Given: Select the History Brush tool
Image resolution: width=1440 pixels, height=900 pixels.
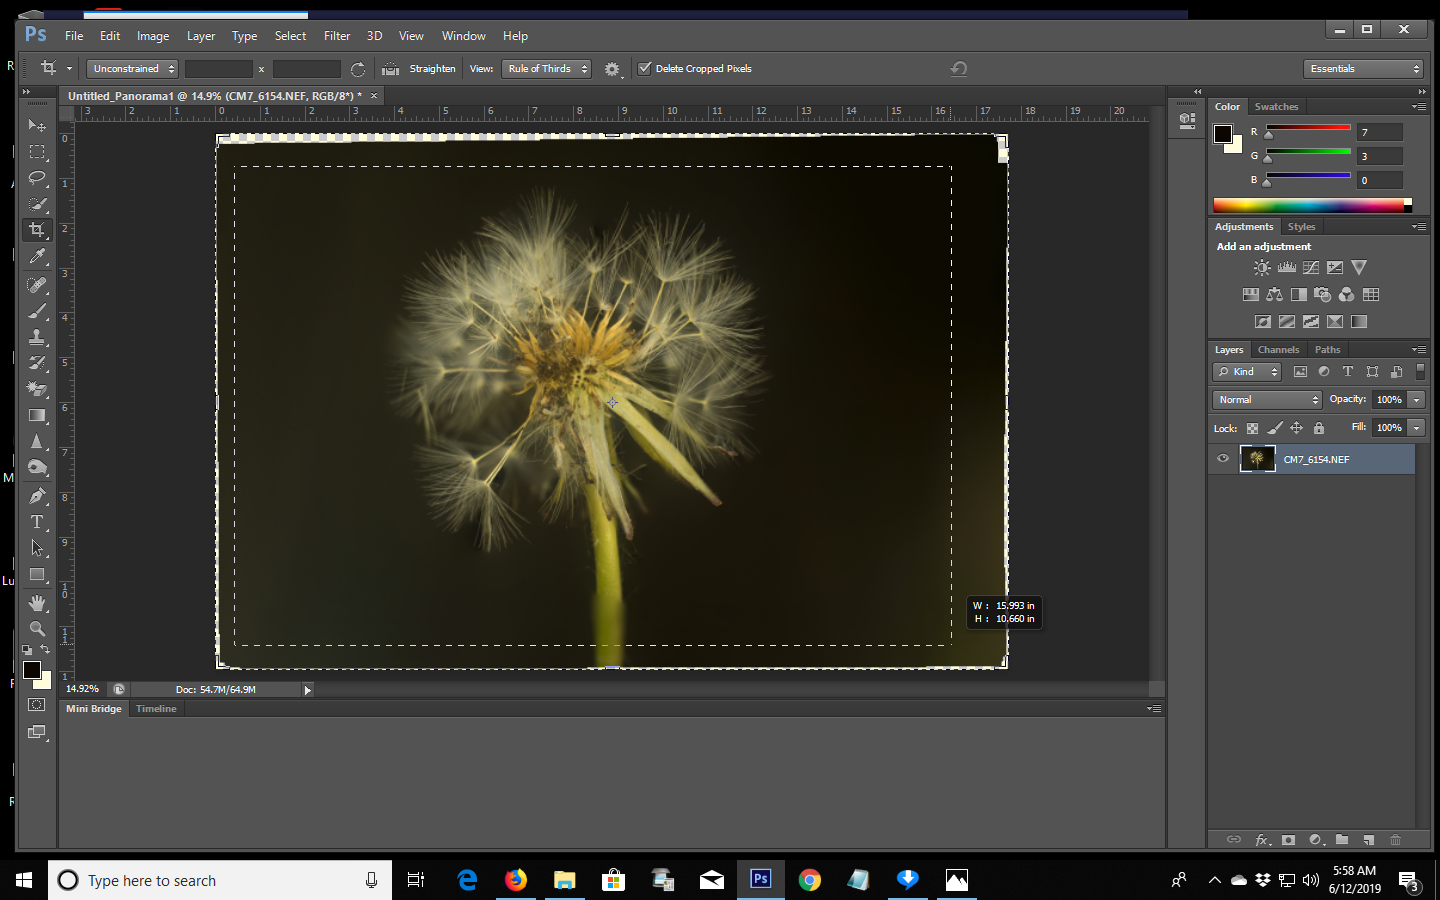Looking at the screenshot, I should point(37,363).
